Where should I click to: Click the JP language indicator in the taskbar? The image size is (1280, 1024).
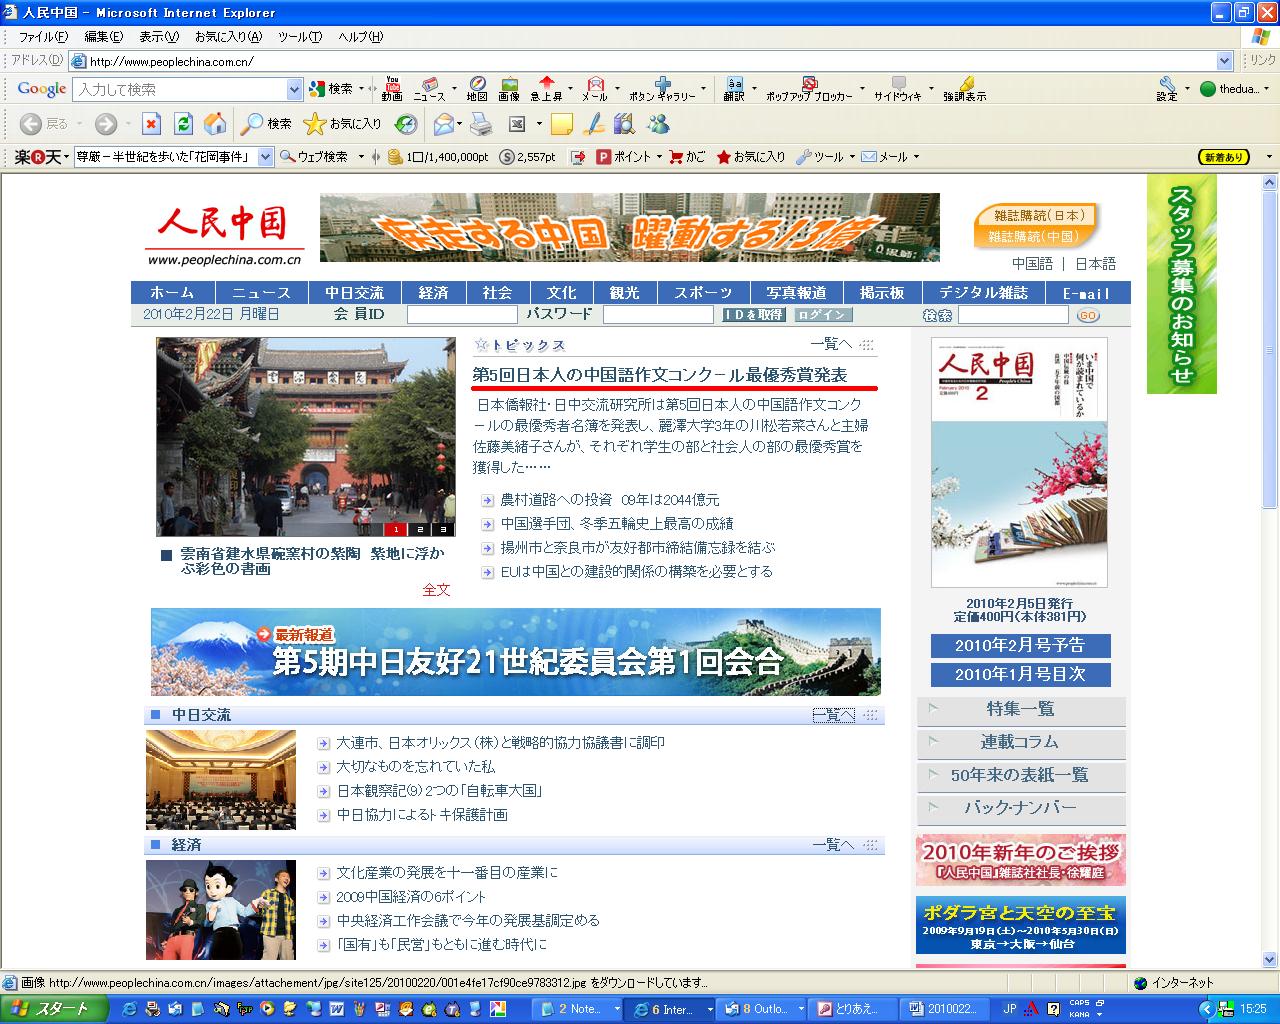click(1010, 1009)
